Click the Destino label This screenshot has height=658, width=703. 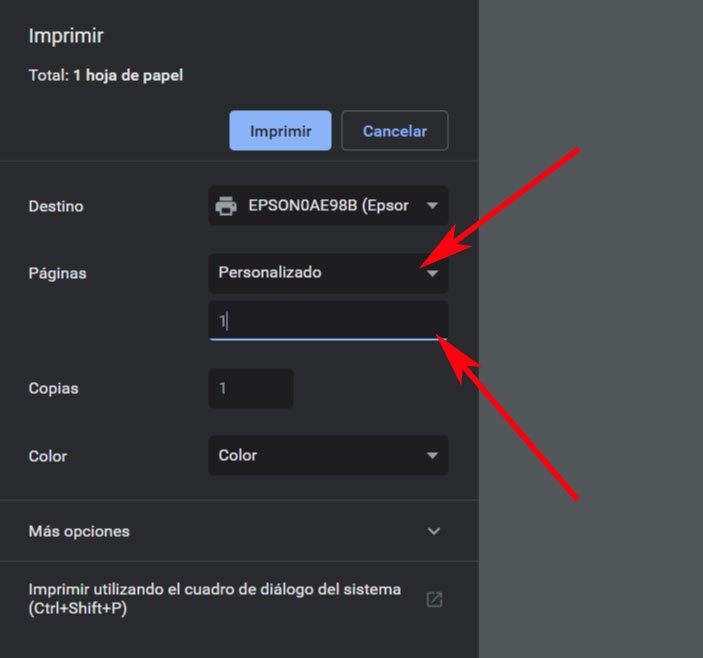[x=56, y=206]
